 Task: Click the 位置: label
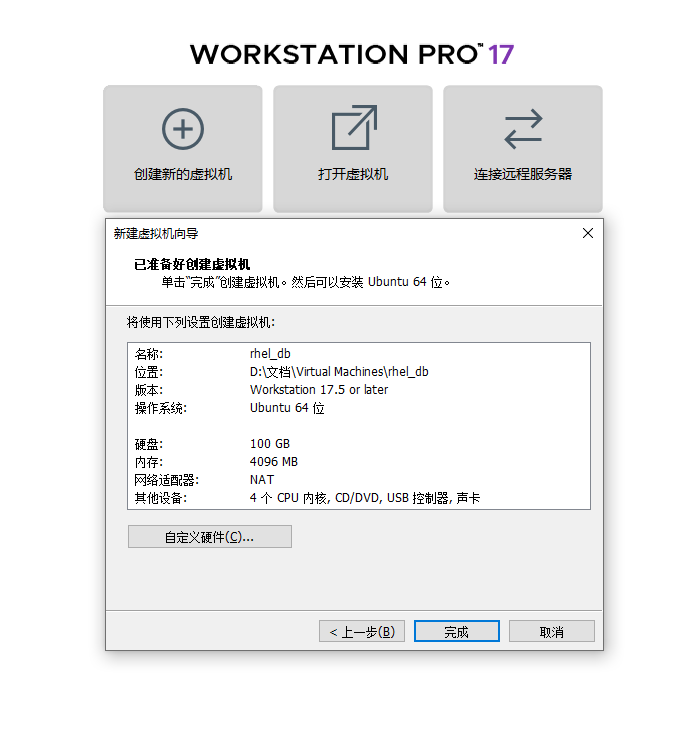coord(149,372)
